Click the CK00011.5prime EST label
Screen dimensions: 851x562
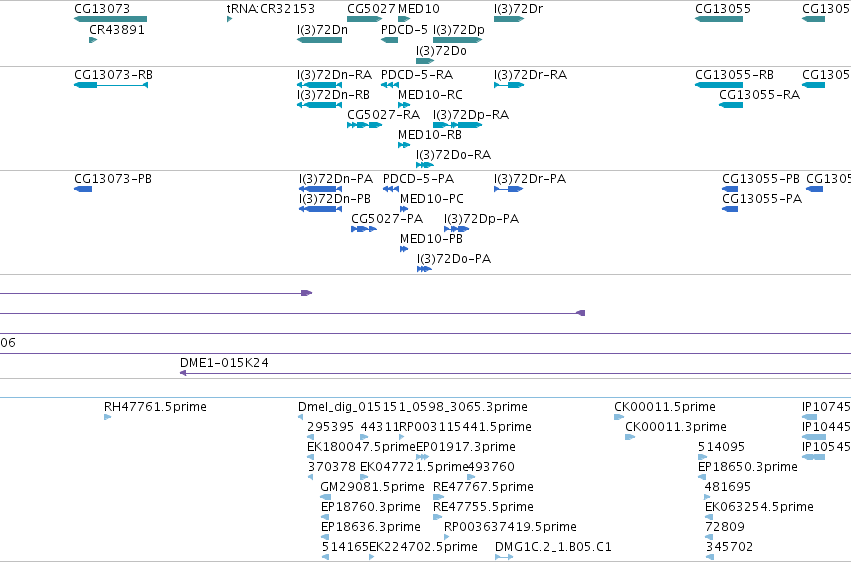click(x=665, y=406)
